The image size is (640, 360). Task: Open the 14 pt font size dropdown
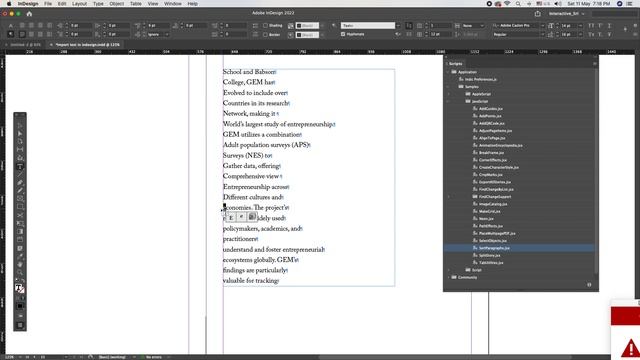(x=580, y=25)
